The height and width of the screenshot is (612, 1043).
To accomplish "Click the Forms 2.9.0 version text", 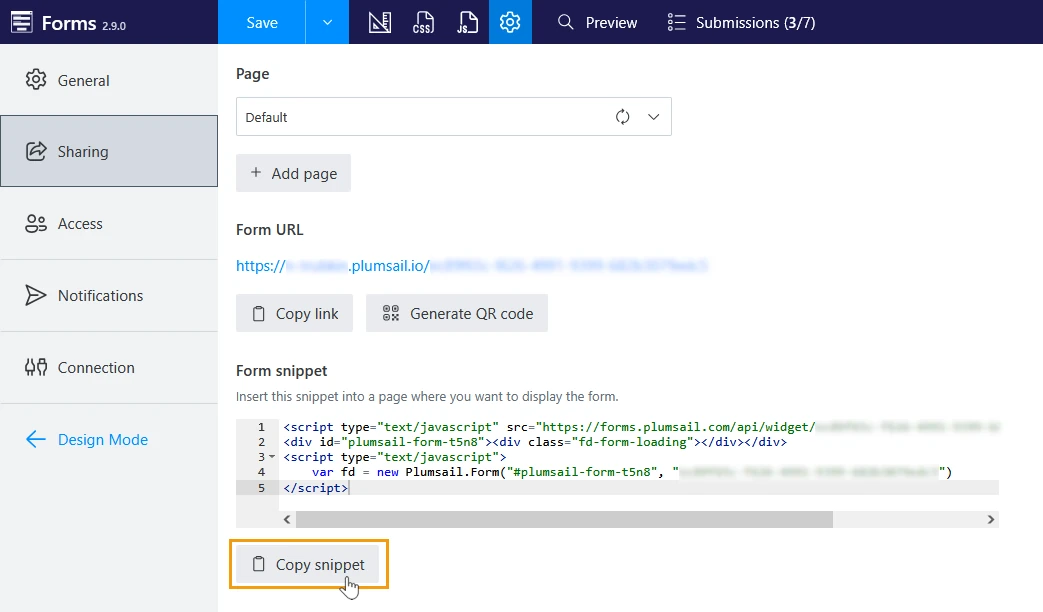I will (114, 26).
